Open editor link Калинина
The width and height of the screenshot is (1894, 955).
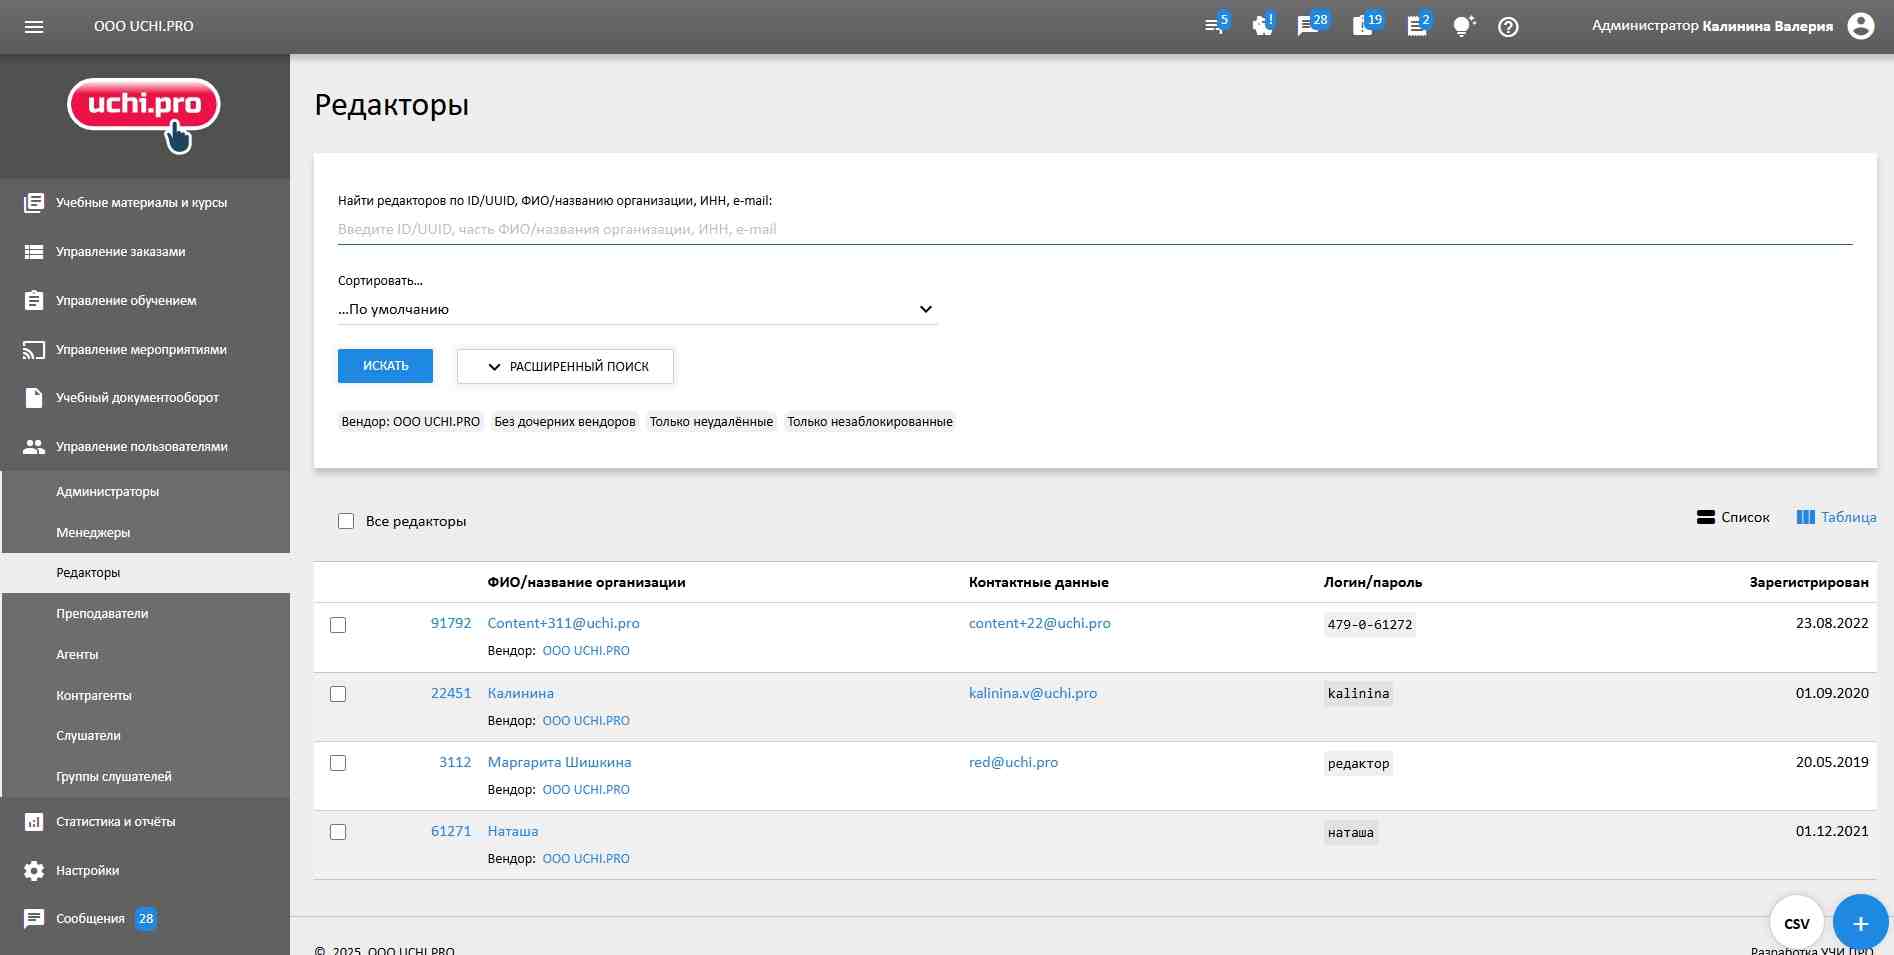pos(520,693)
